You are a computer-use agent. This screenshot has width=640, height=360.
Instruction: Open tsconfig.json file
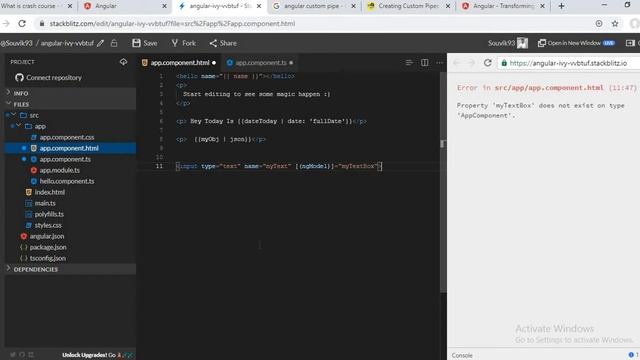(47, 258)
